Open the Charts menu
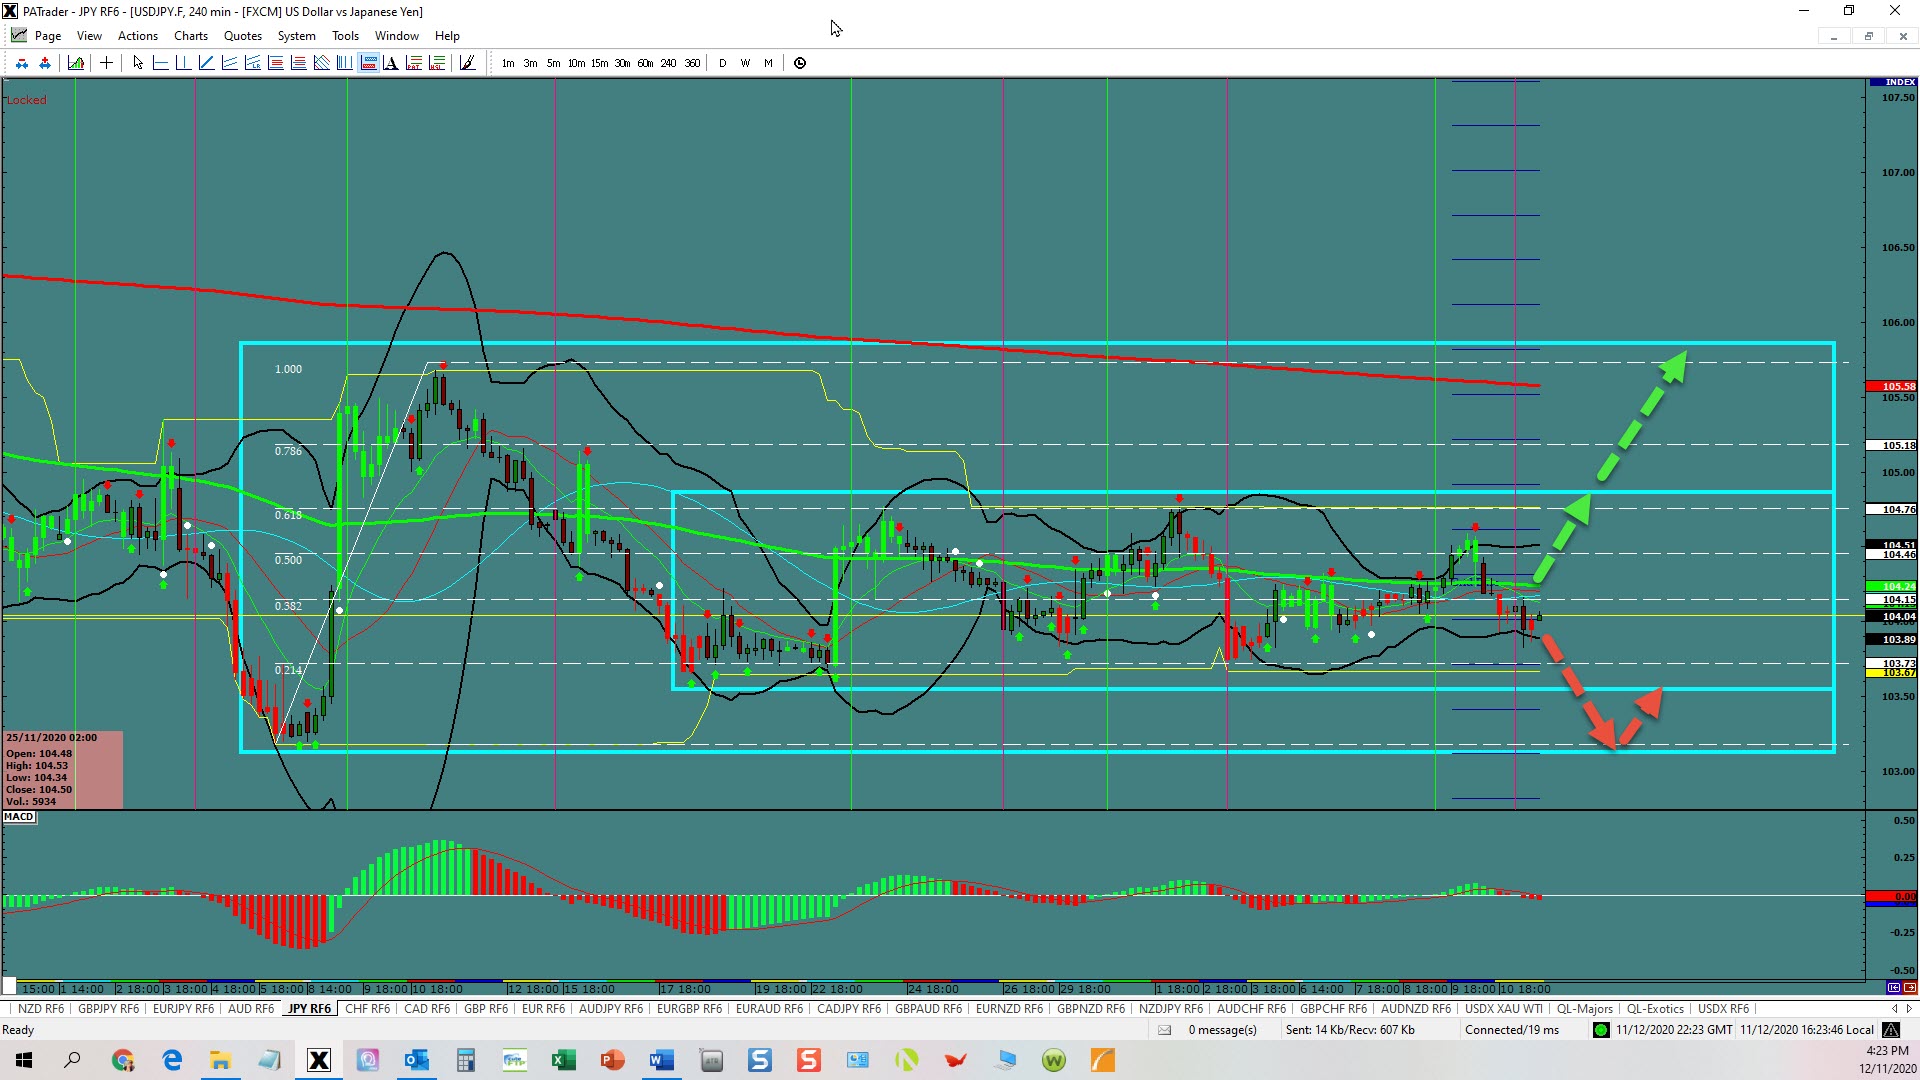The width and height of the screenshot is (1920, 1080). (190, 36)
